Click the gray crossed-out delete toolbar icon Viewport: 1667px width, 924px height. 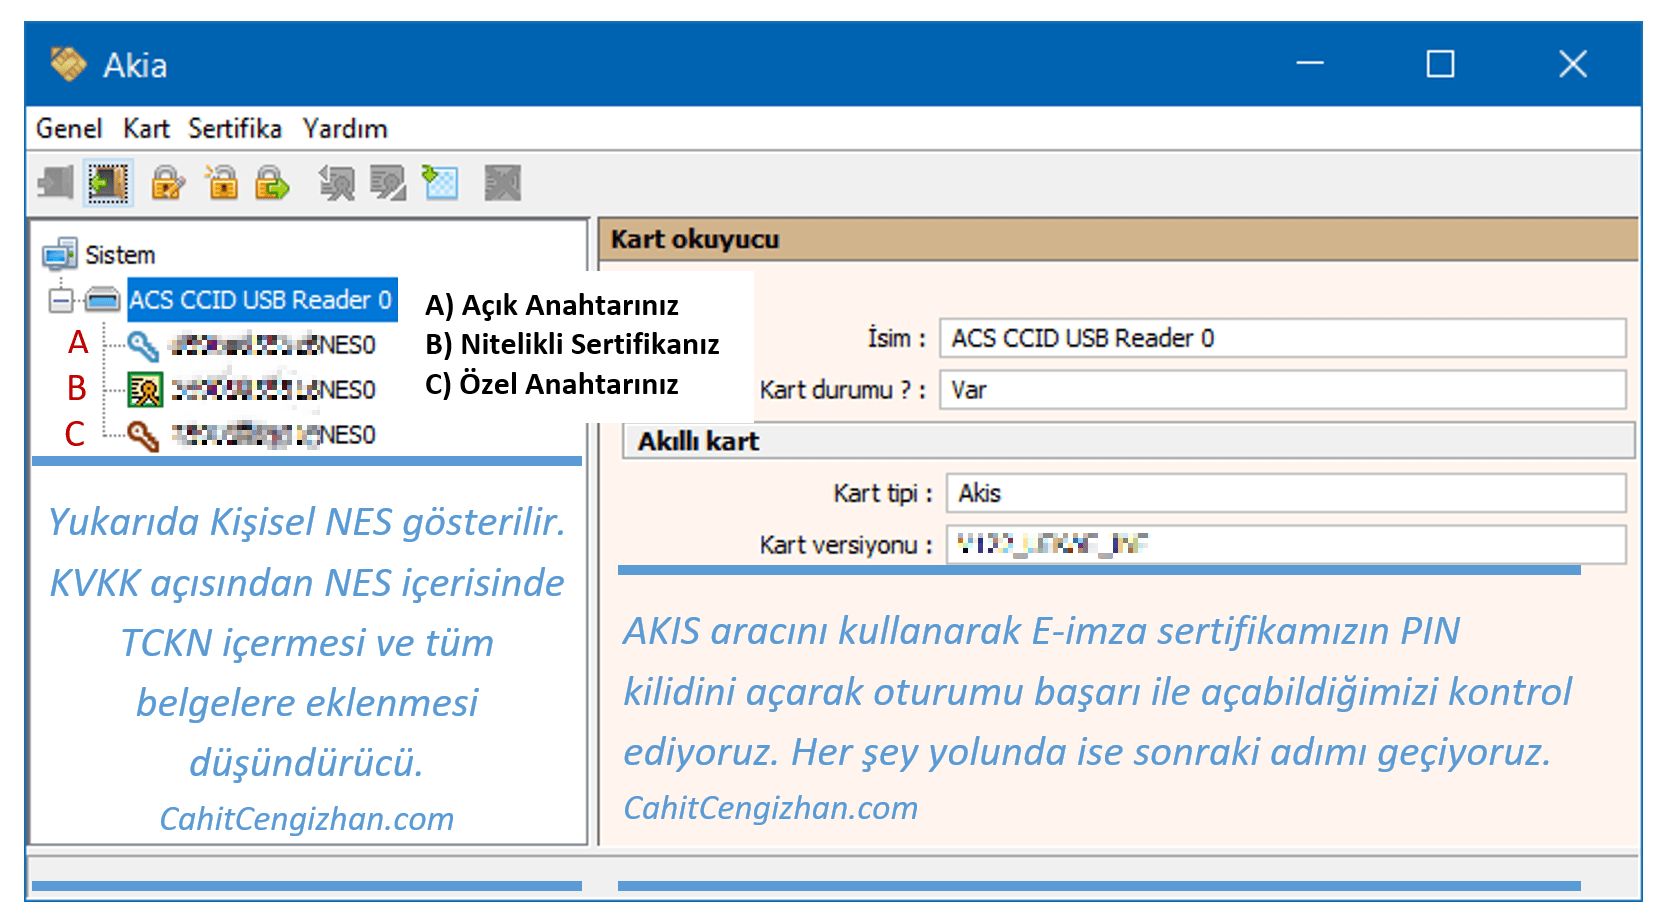pos(502,183)
